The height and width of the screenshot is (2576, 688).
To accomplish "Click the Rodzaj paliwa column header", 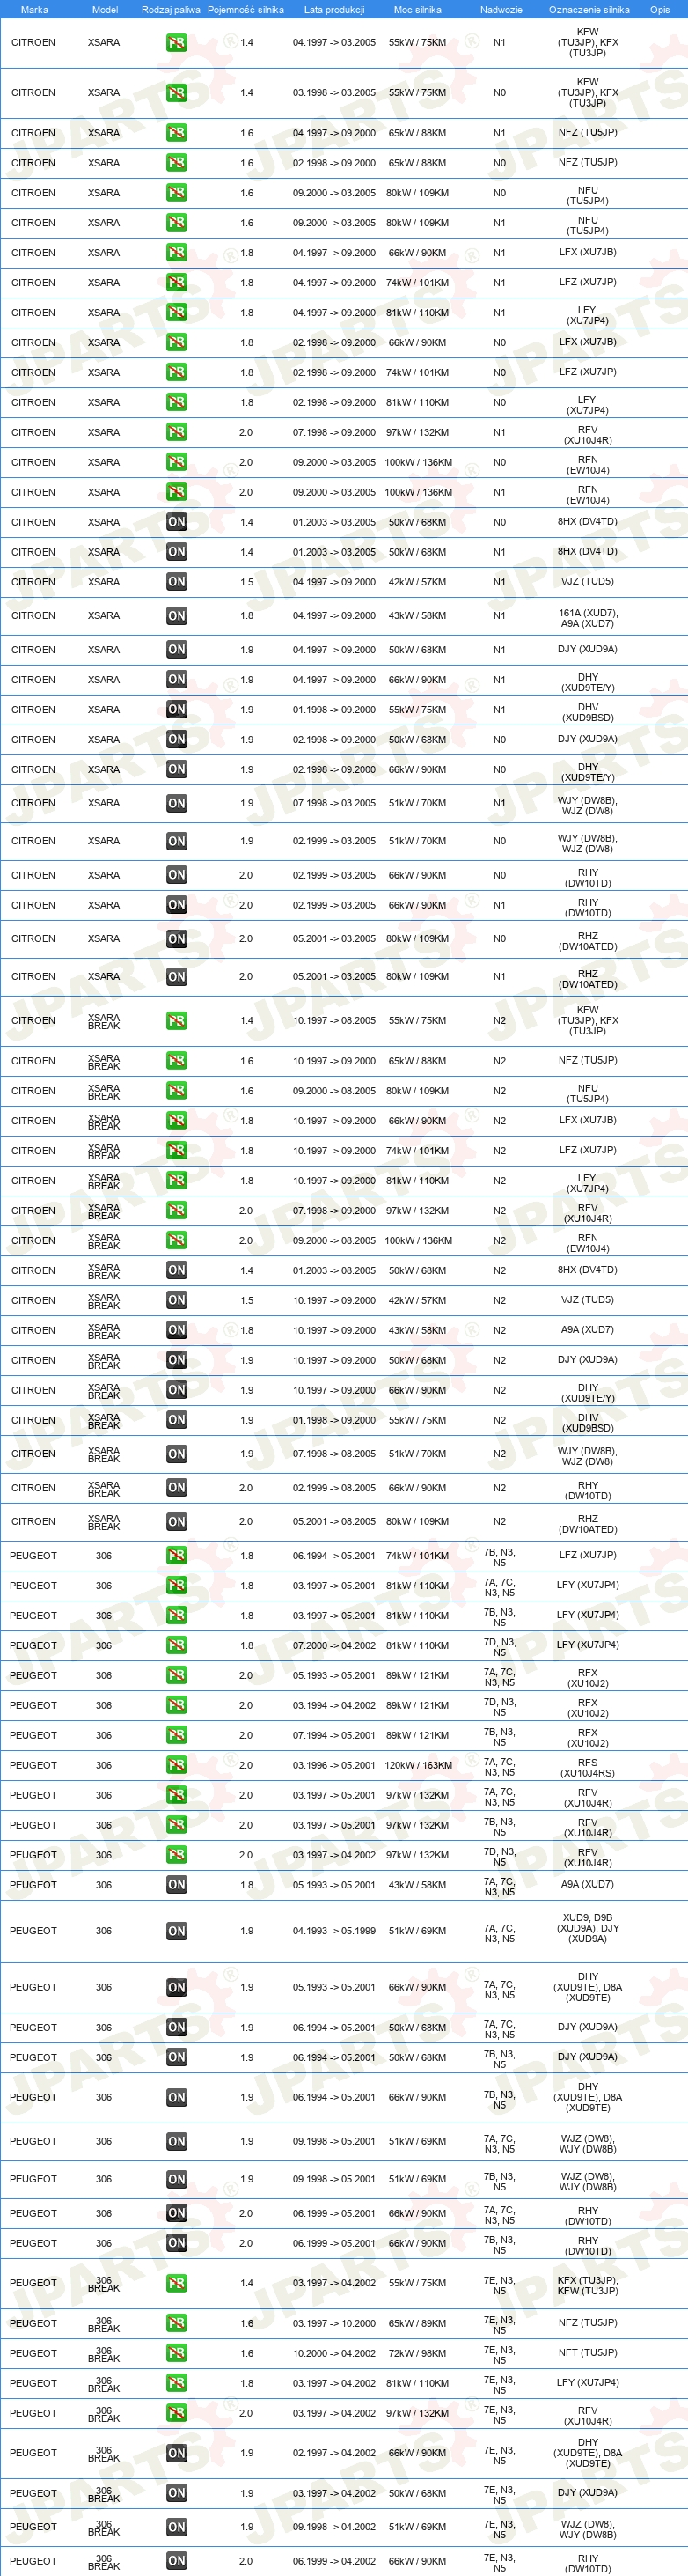I will click(171, 10).
